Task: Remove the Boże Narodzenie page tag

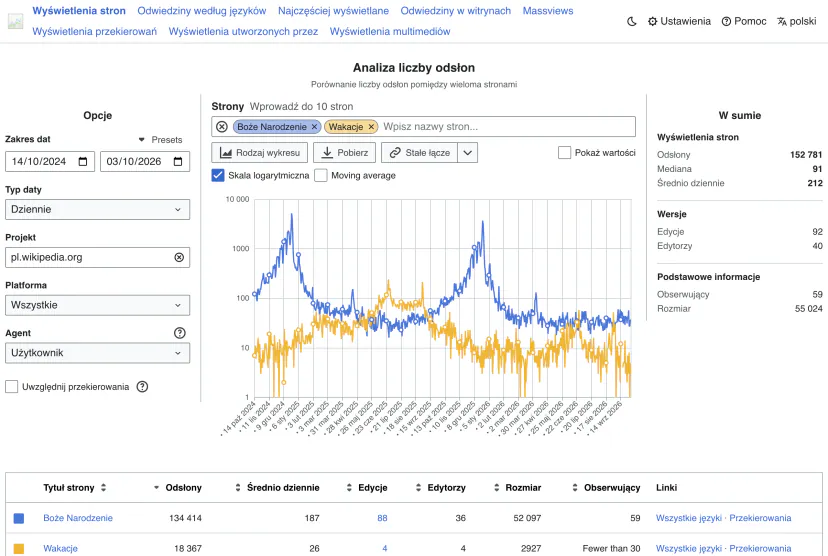Action: click(x=314, y=127)
